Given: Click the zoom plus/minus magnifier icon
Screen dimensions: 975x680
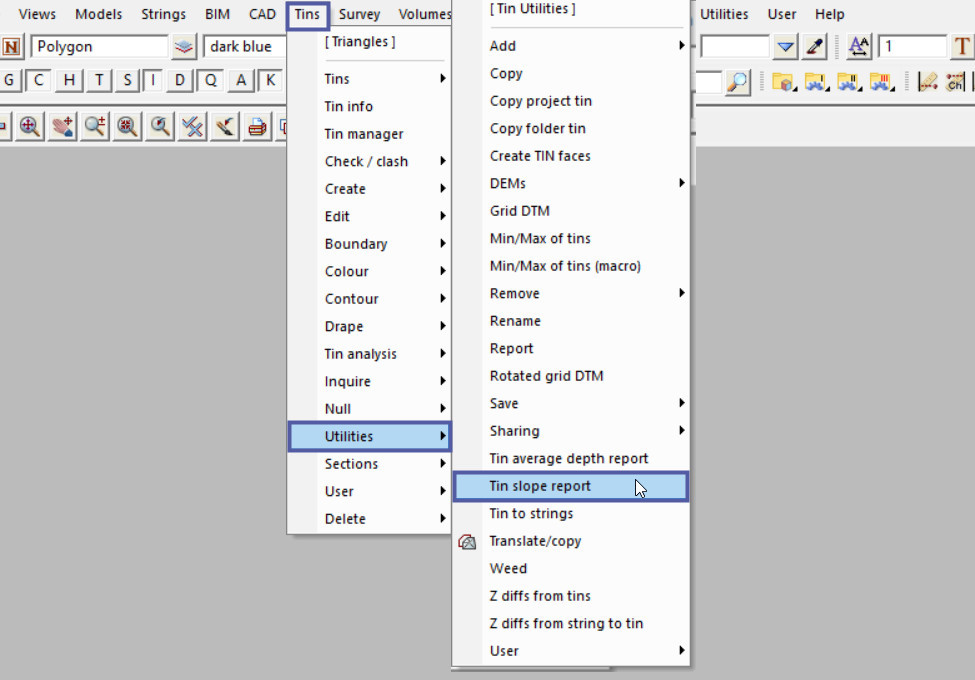Looking at the screenshot, I should 95,126.
